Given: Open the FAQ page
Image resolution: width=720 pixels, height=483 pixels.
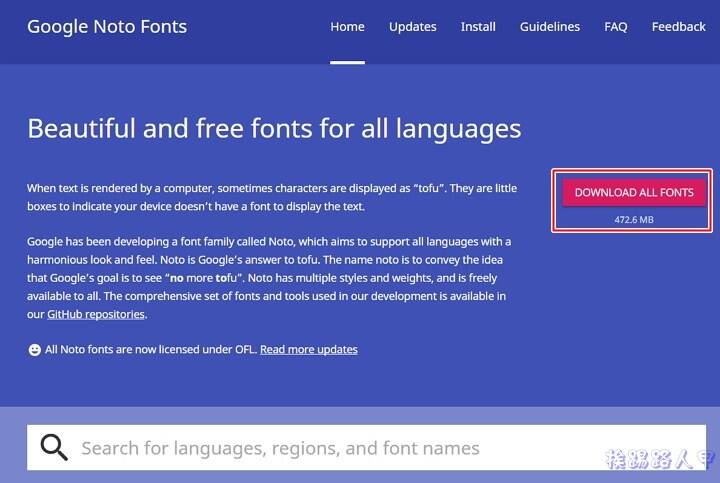Looking at the screenshot, I should click(615, 27).
